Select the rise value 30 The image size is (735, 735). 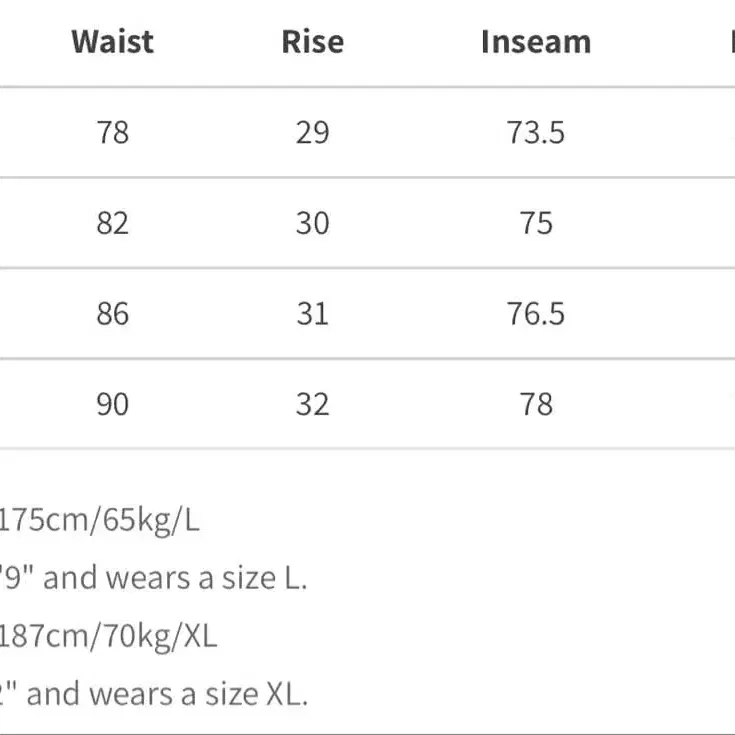[313, 223]
